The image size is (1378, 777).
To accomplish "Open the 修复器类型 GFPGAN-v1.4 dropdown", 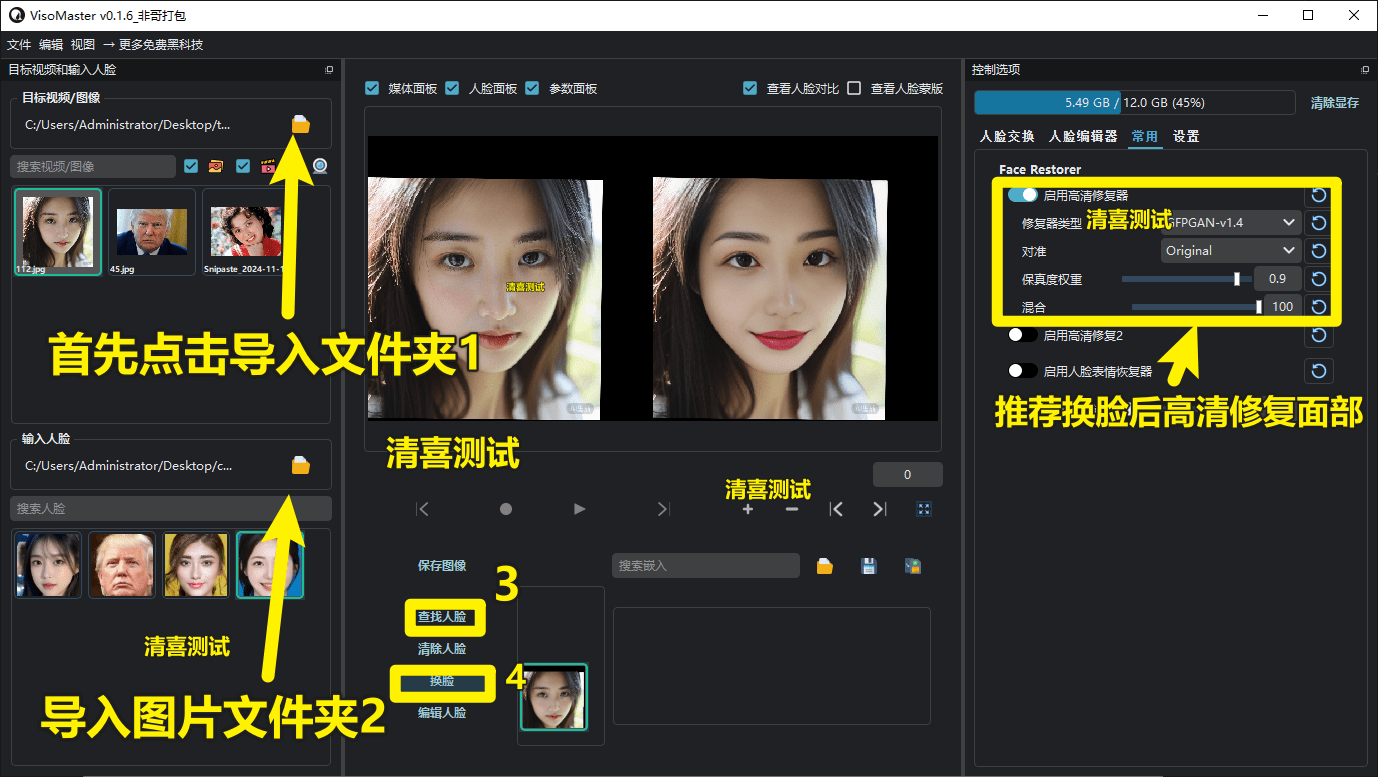I will 1230,222.
